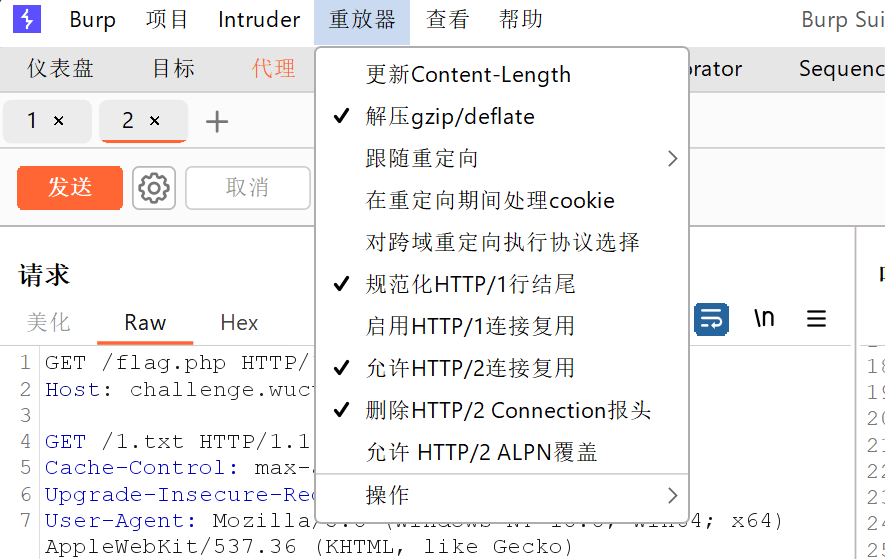Switch request view to Hex
The height and width of the screenshot is (559, 885).
coord(239,323)
